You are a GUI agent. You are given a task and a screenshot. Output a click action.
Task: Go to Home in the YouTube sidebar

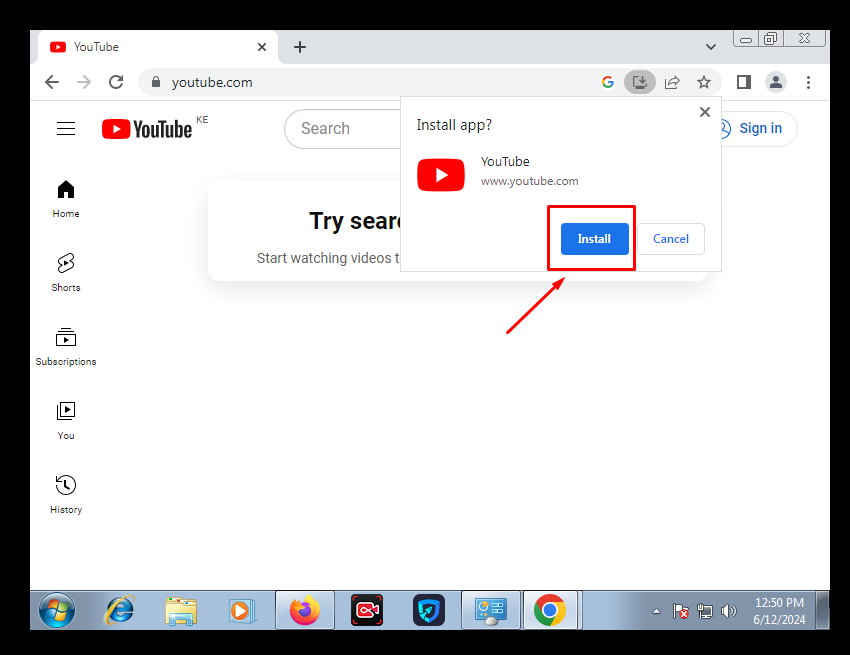(66, 199)
